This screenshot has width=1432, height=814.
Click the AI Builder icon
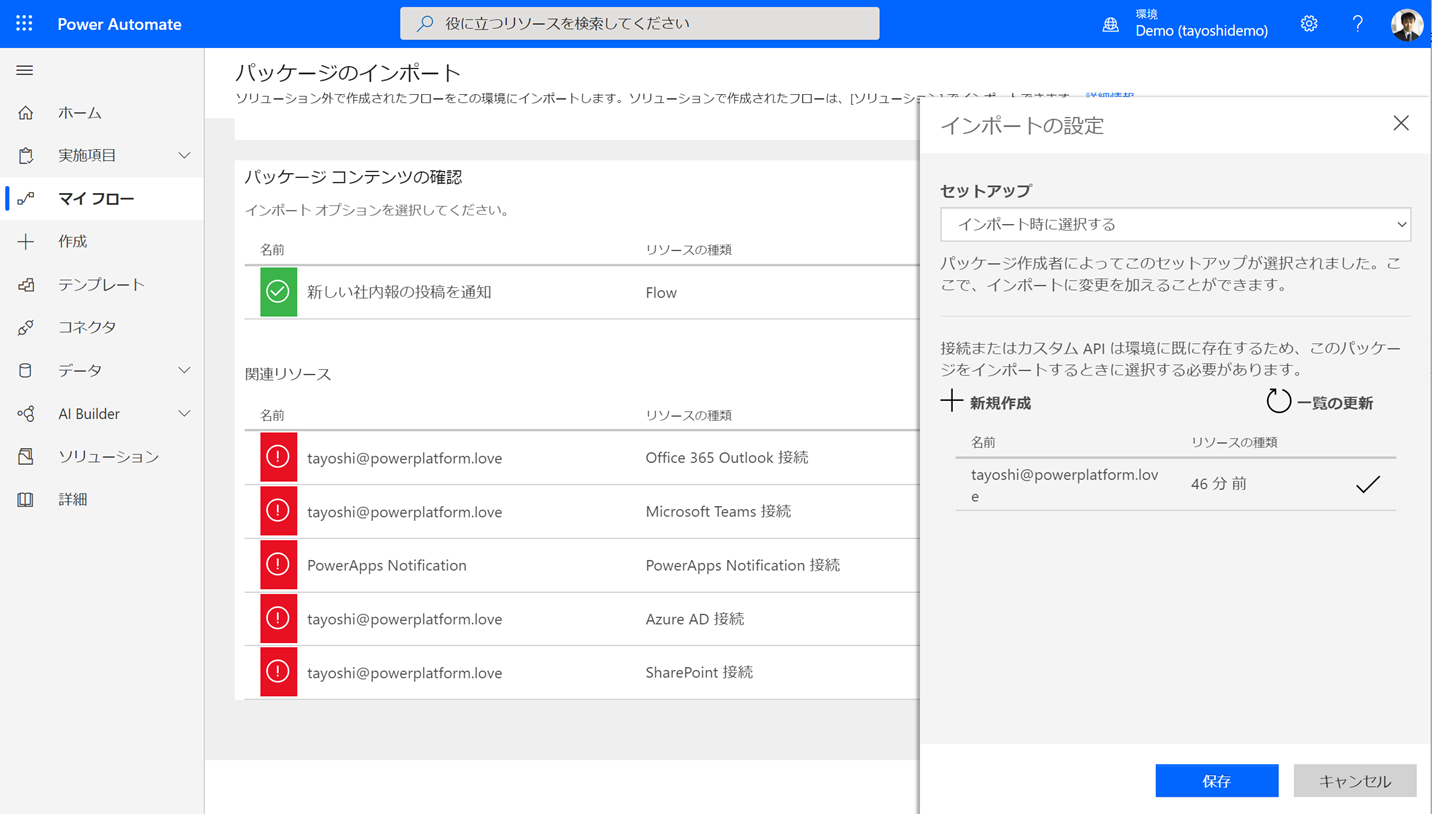[x=26, y=414]
